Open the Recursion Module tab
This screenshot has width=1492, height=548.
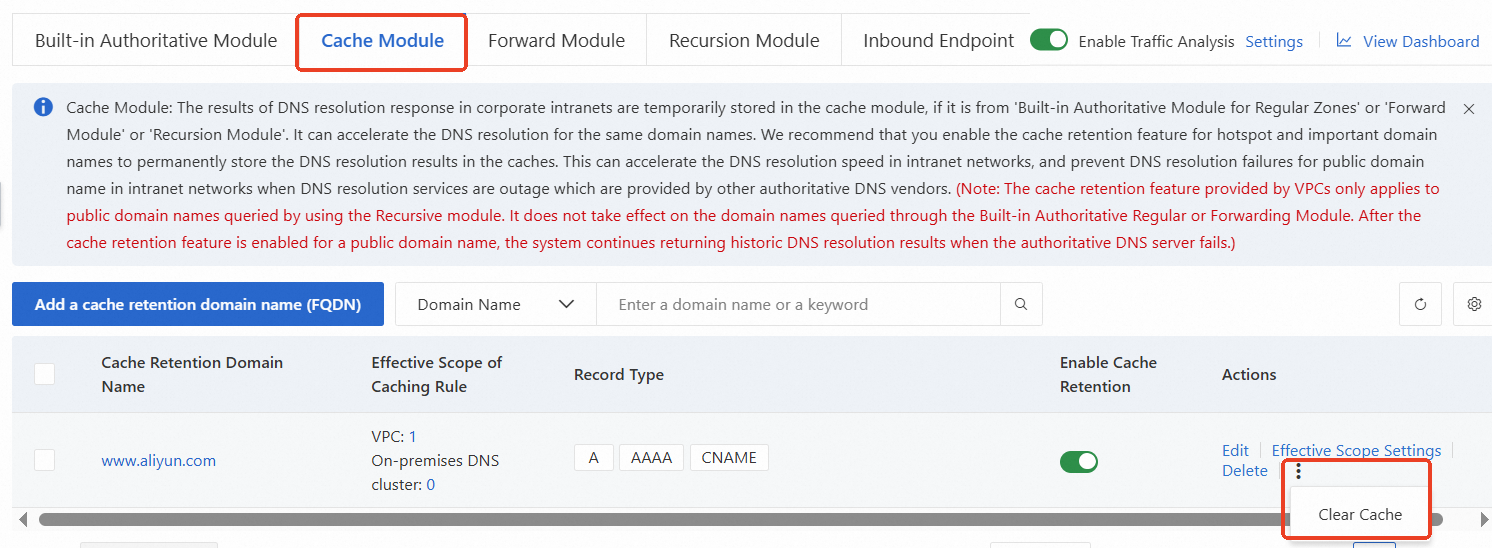click(743, 41)
